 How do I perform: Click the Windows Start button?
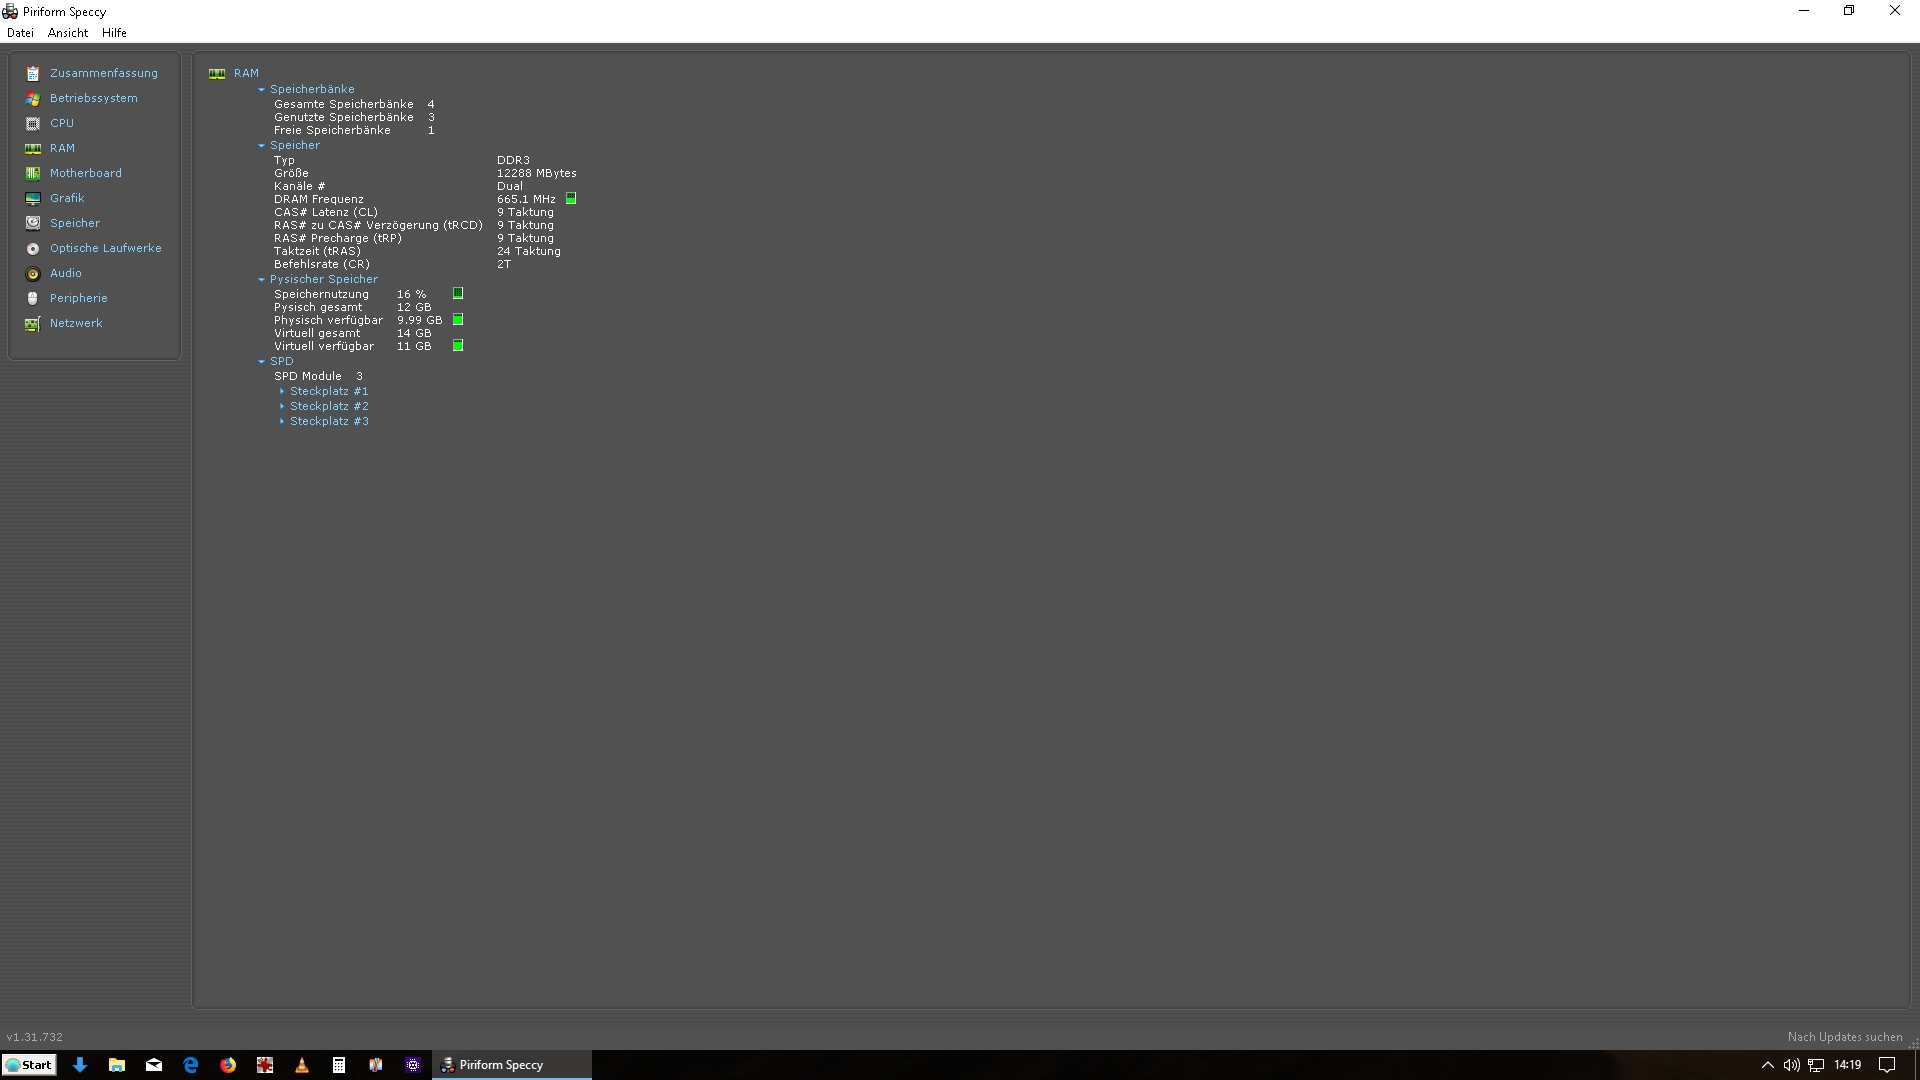pyautogui.click(x=29, y=1065)
